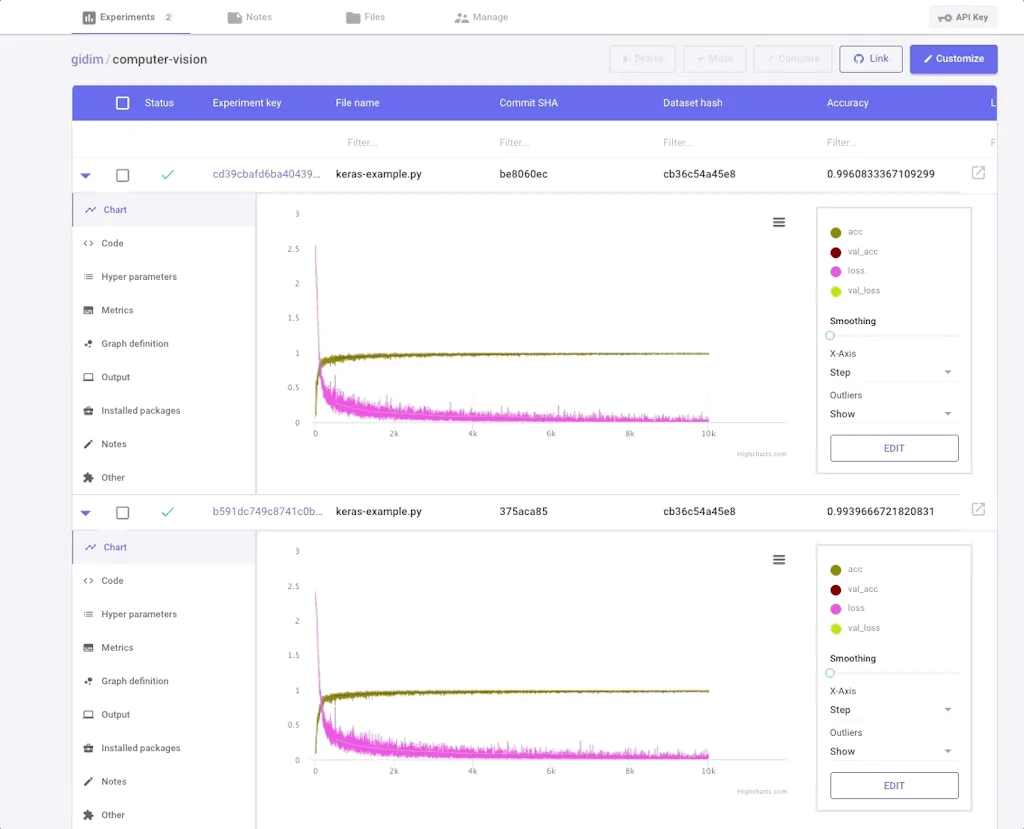Open Metrics panel in second experiment
The height and width of the screenshot is (829, 1024).
117,648
